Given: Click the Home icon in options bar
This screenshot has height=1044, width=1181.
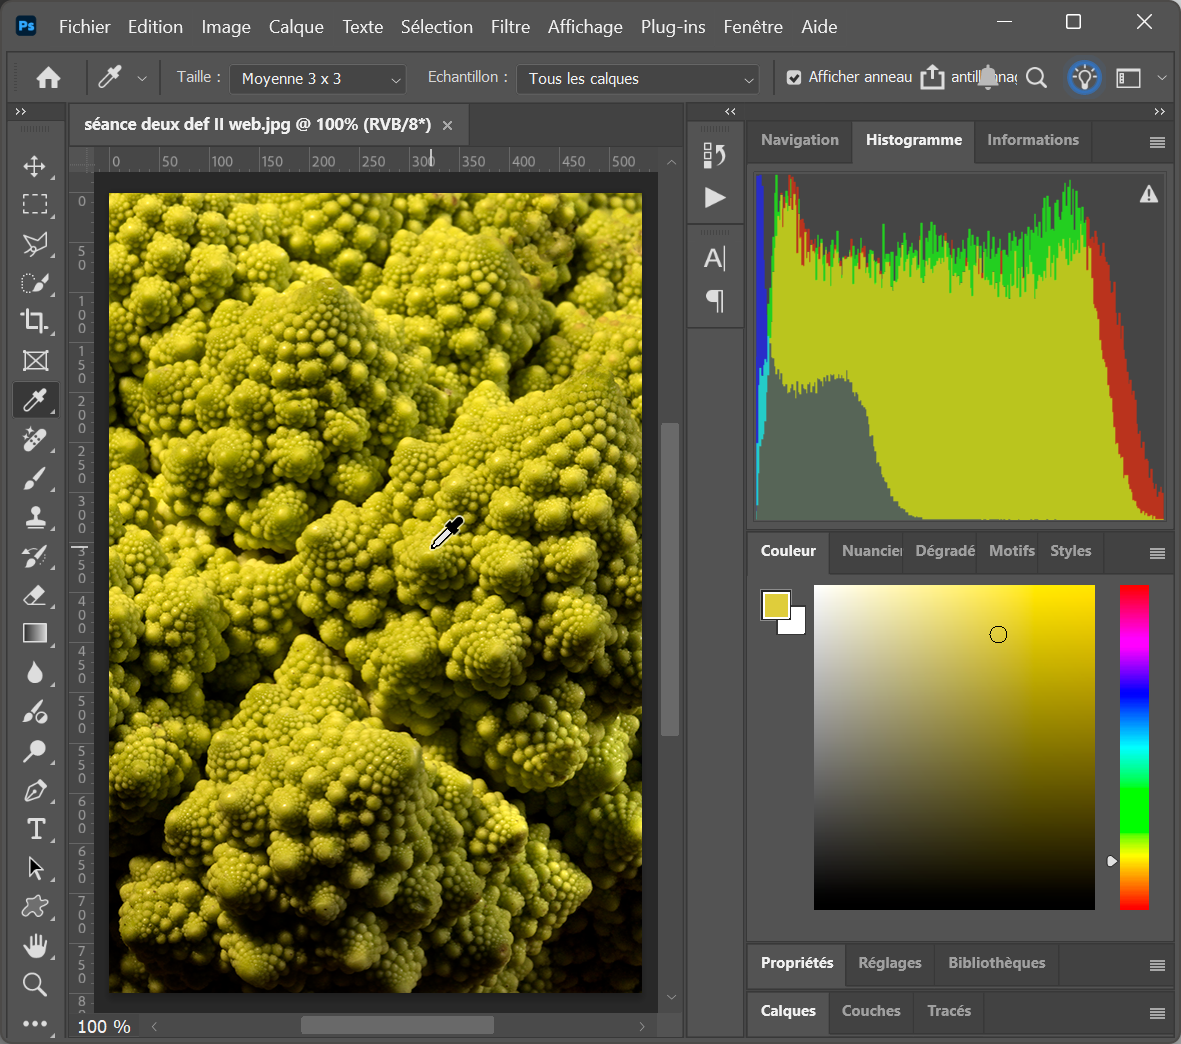Looking at the screenshot, I should [48, 78].
